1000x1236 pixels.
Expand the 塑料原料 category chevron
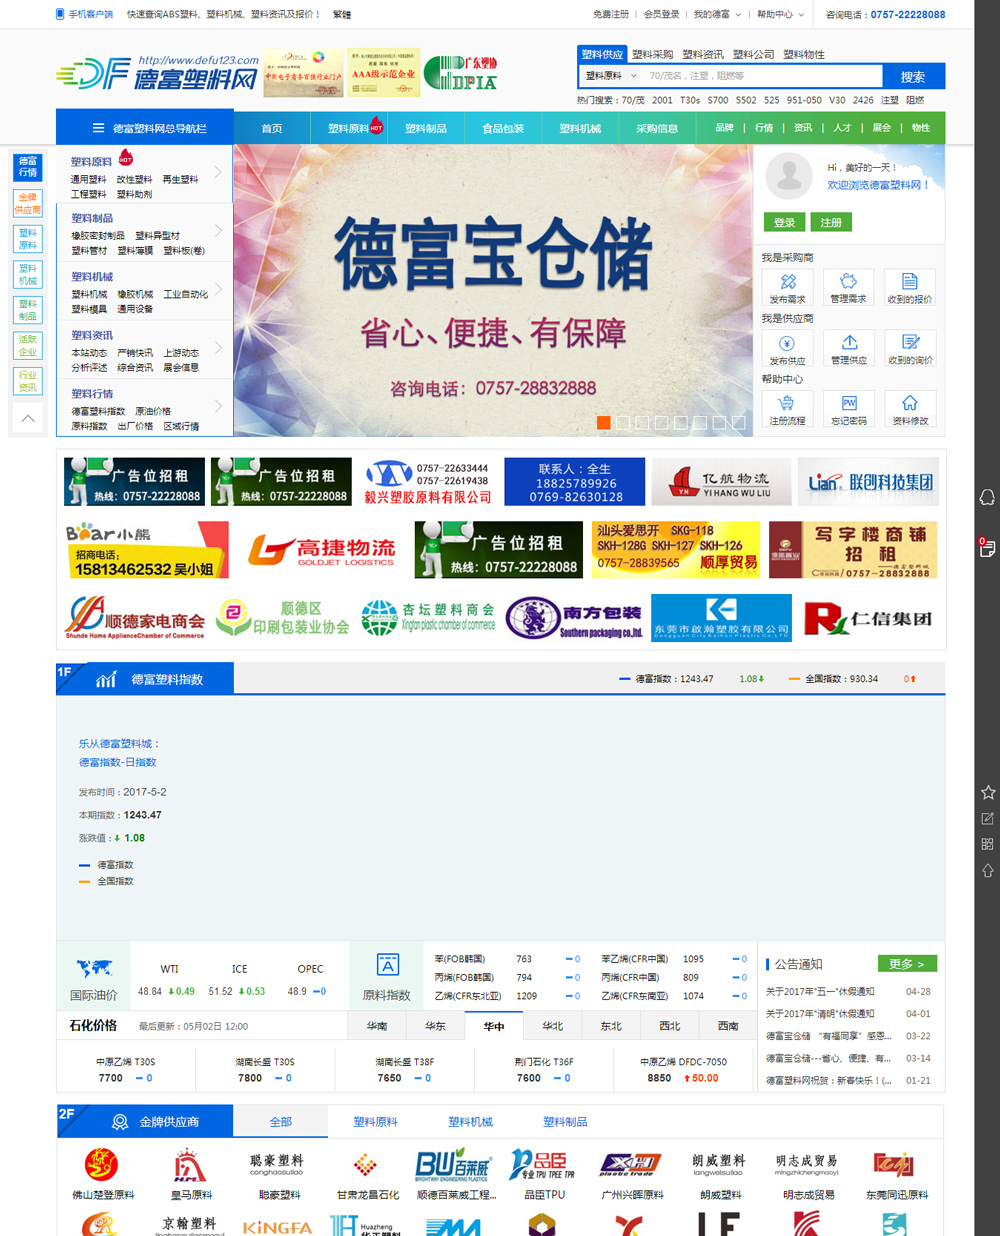218,172
